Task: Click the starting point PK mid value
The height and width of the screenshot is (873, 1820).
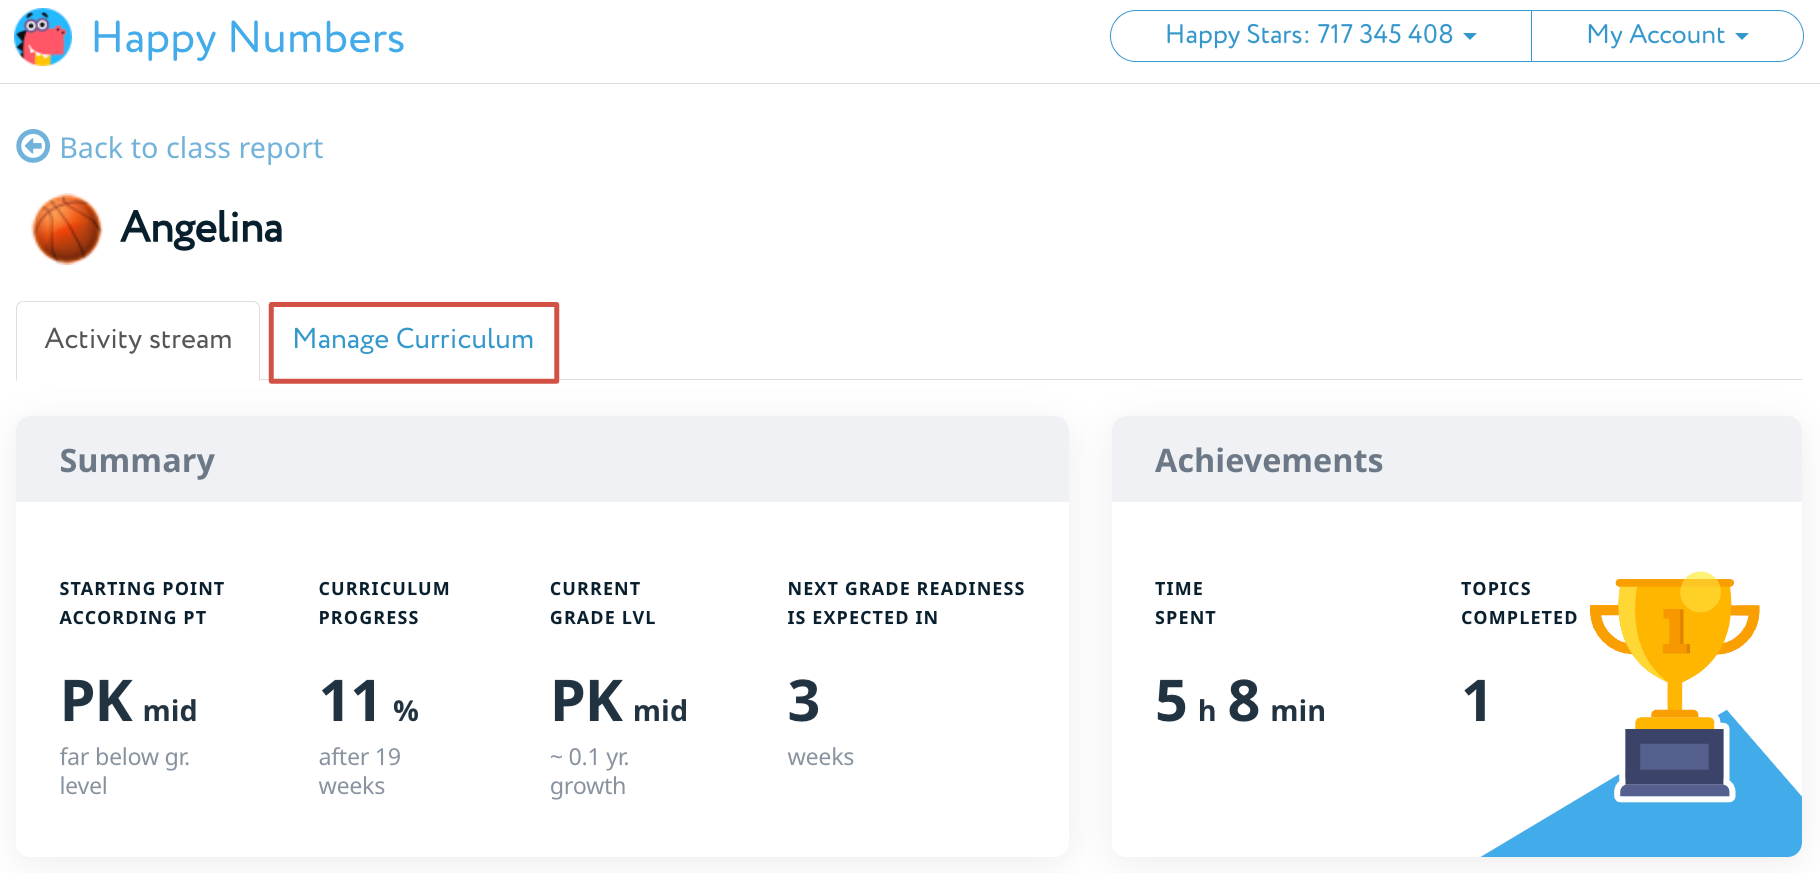Action: point(128,702)
